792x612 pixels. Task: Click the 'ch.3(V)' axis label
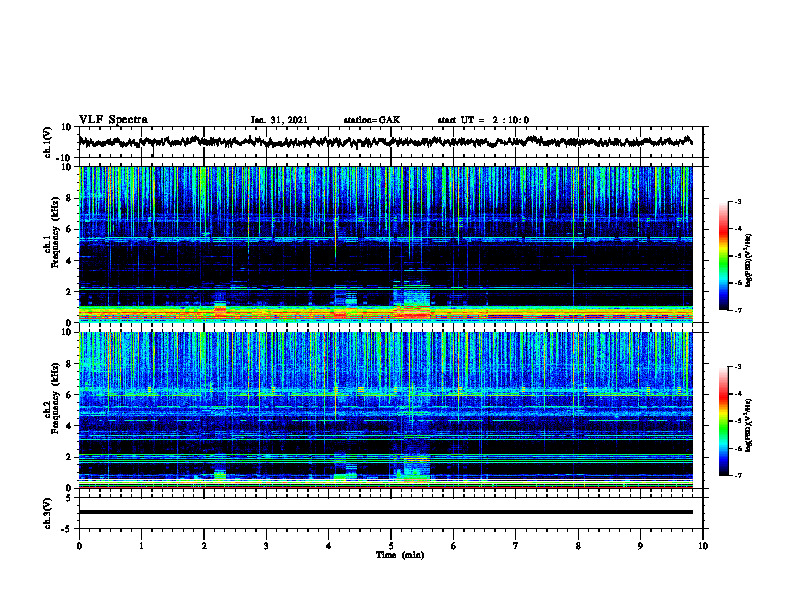[48, 513]
